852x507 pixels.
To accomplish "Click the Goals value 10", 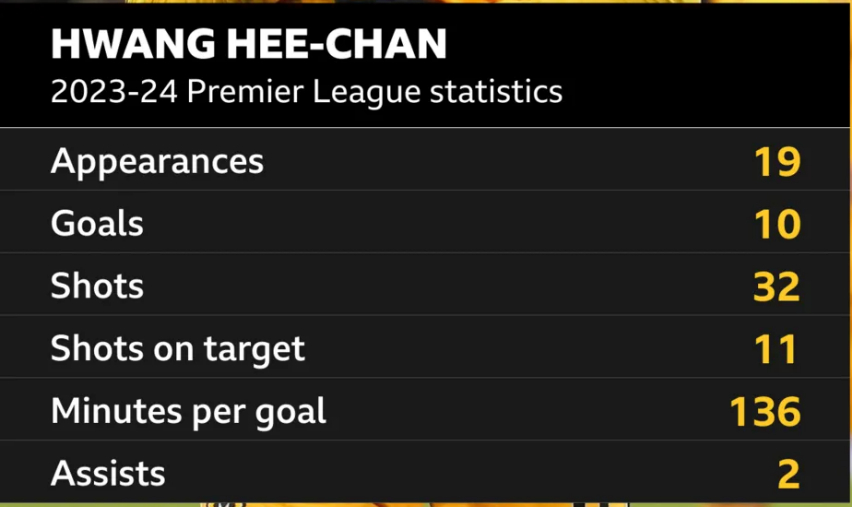I will coord(778,224).
